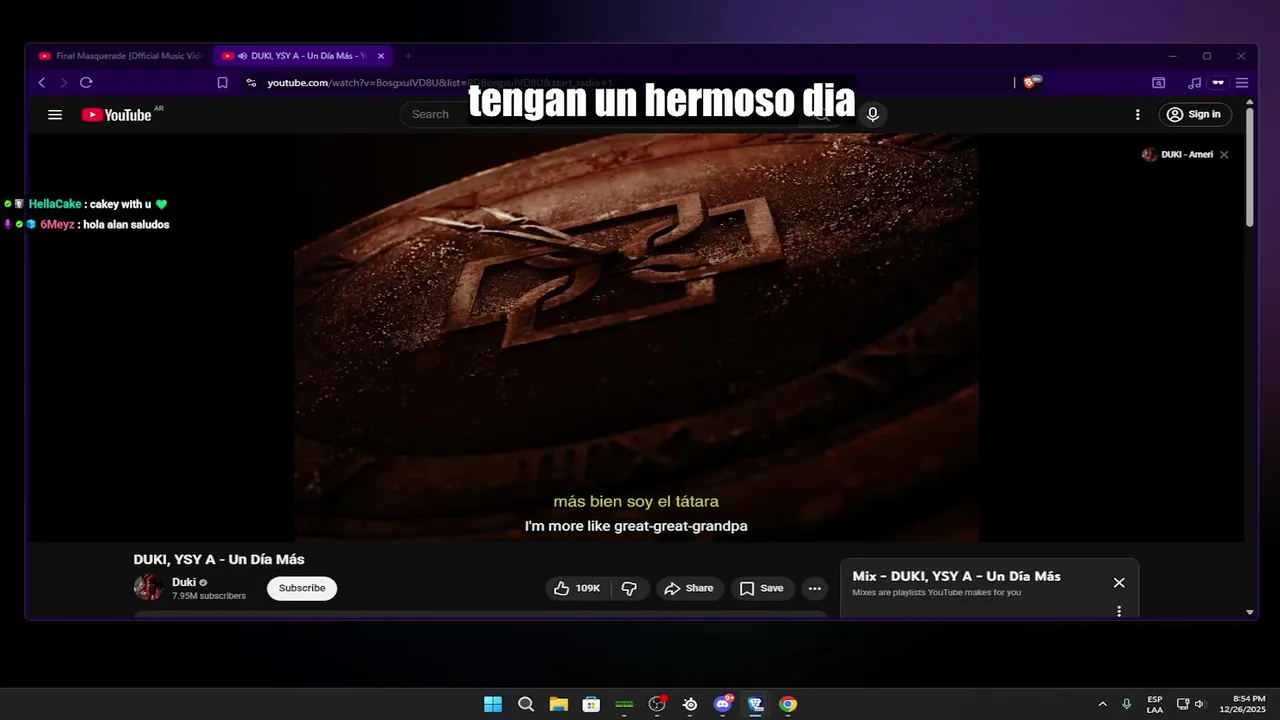
Task: Close the Mix playlist panel
Action: (1119, 582)
